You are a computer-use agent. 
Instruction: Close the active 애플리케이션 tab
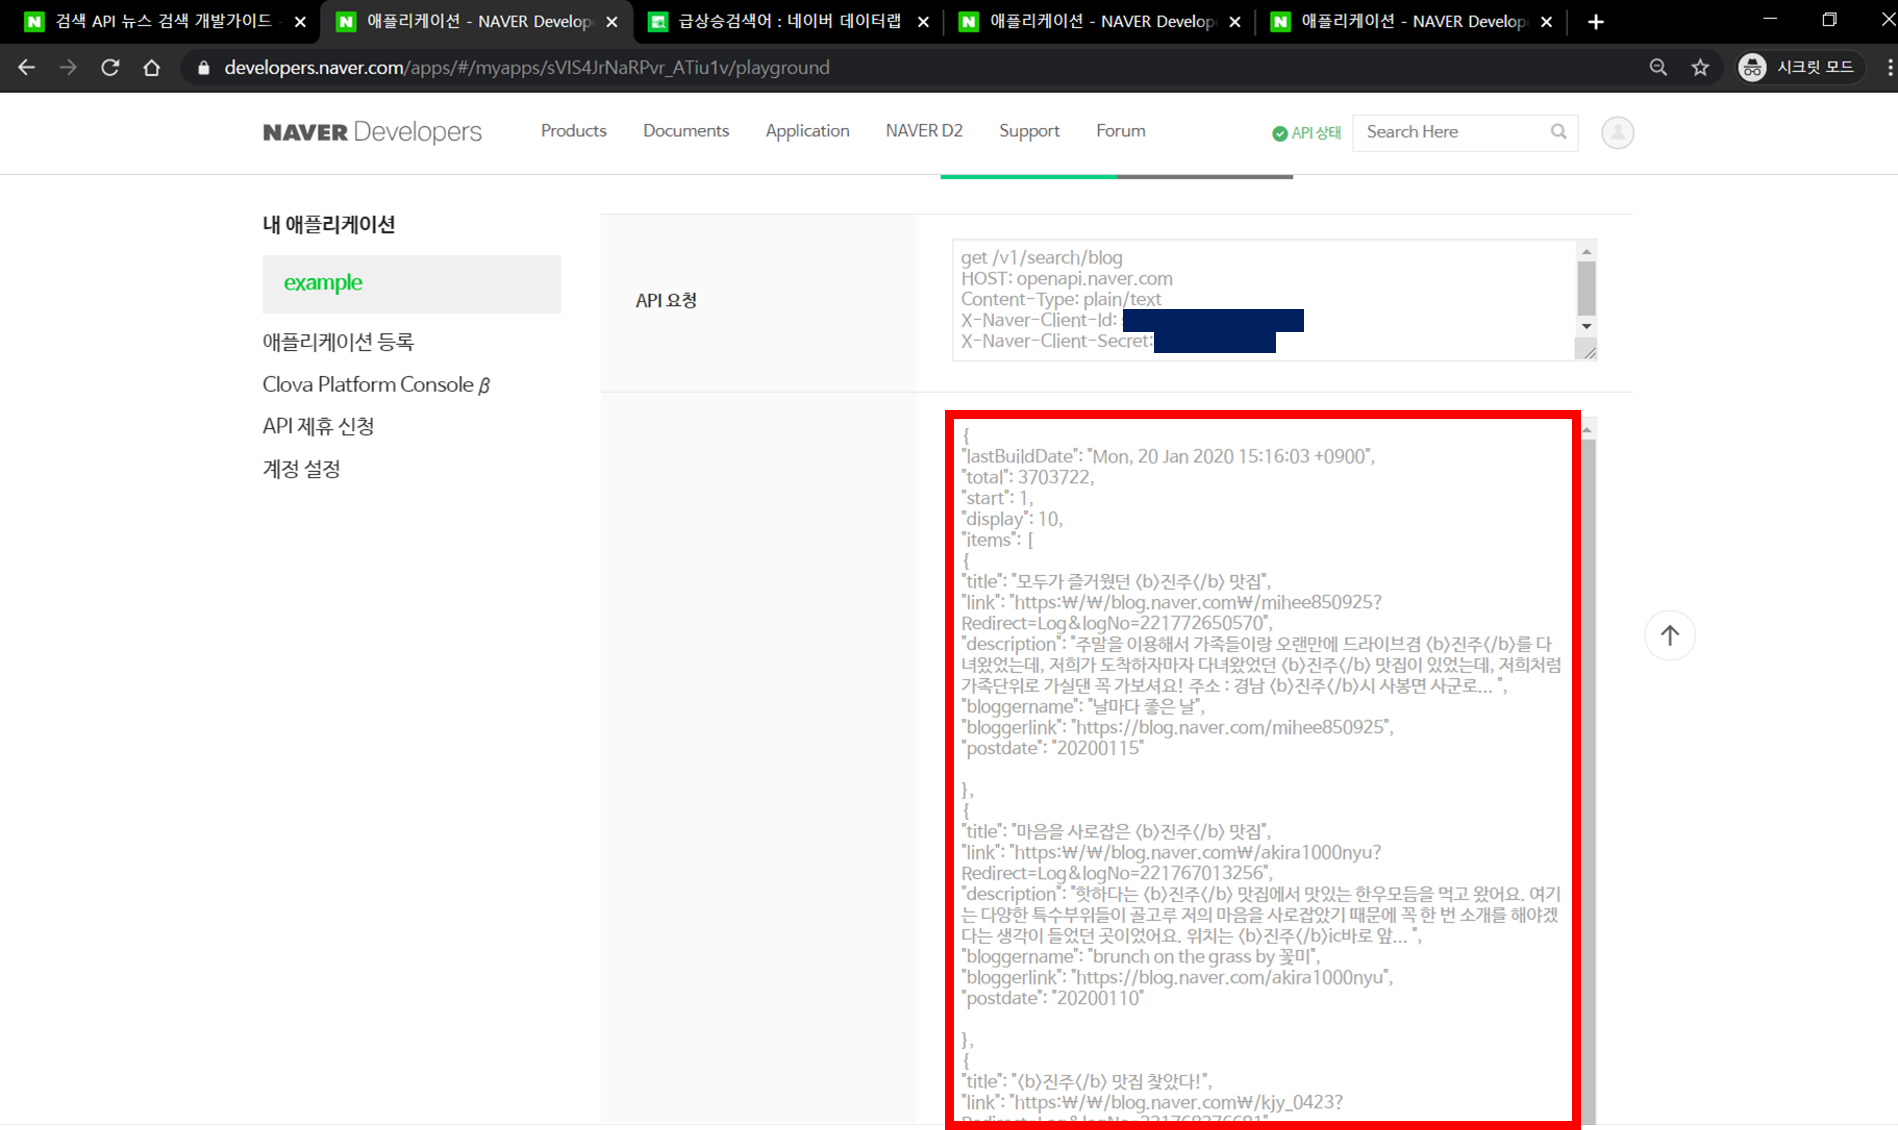(x=612, y=21)
